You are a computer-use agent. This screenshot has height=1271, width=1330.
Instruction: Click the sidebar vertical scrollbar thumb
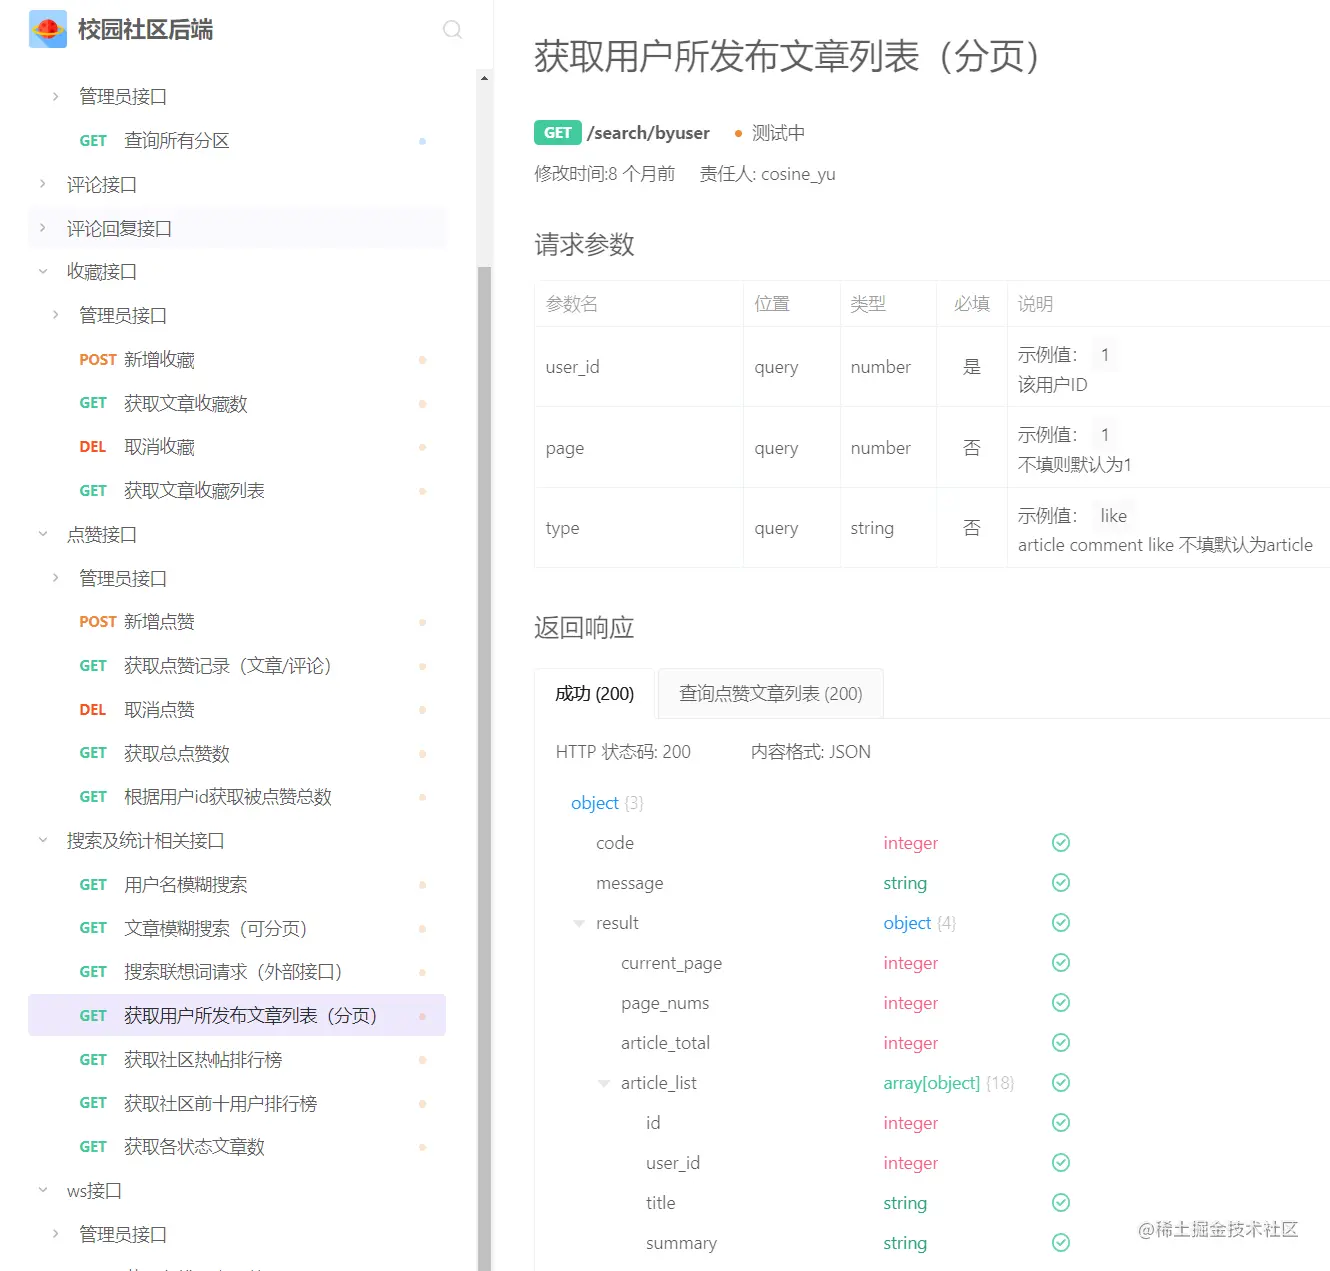click(x=484, y=768)
